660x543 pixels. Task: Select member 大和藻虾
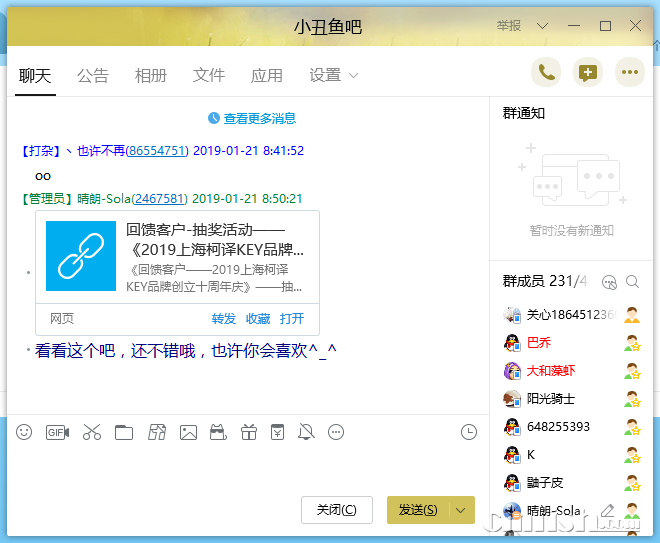(x=571, y=371)
